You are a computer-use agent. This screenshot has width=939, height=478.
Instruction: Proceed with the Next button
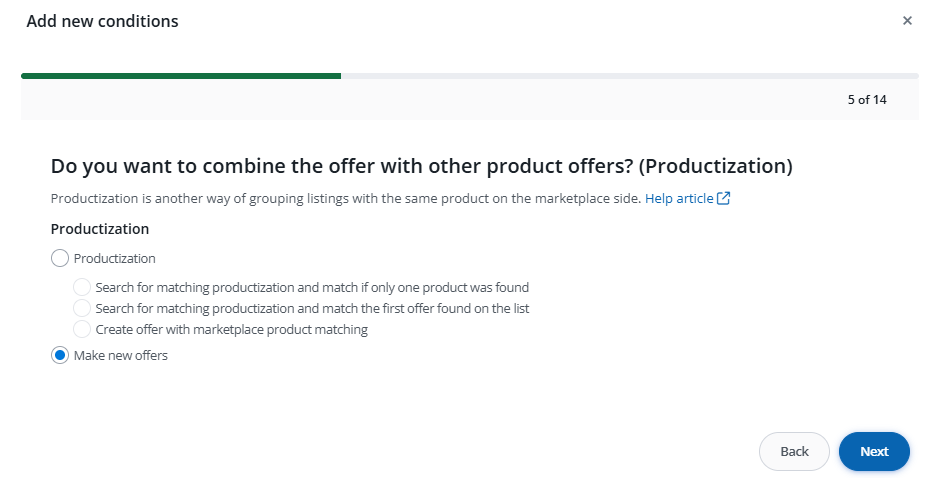874,451
